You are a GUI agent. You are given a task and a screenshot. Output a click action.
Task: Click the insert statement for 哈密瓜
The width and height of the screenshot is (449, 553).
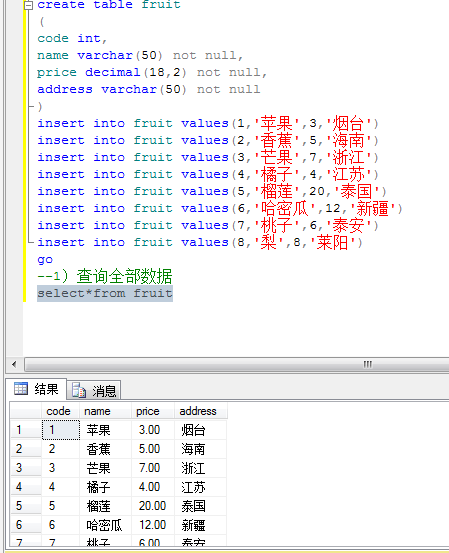coord(220,208)
